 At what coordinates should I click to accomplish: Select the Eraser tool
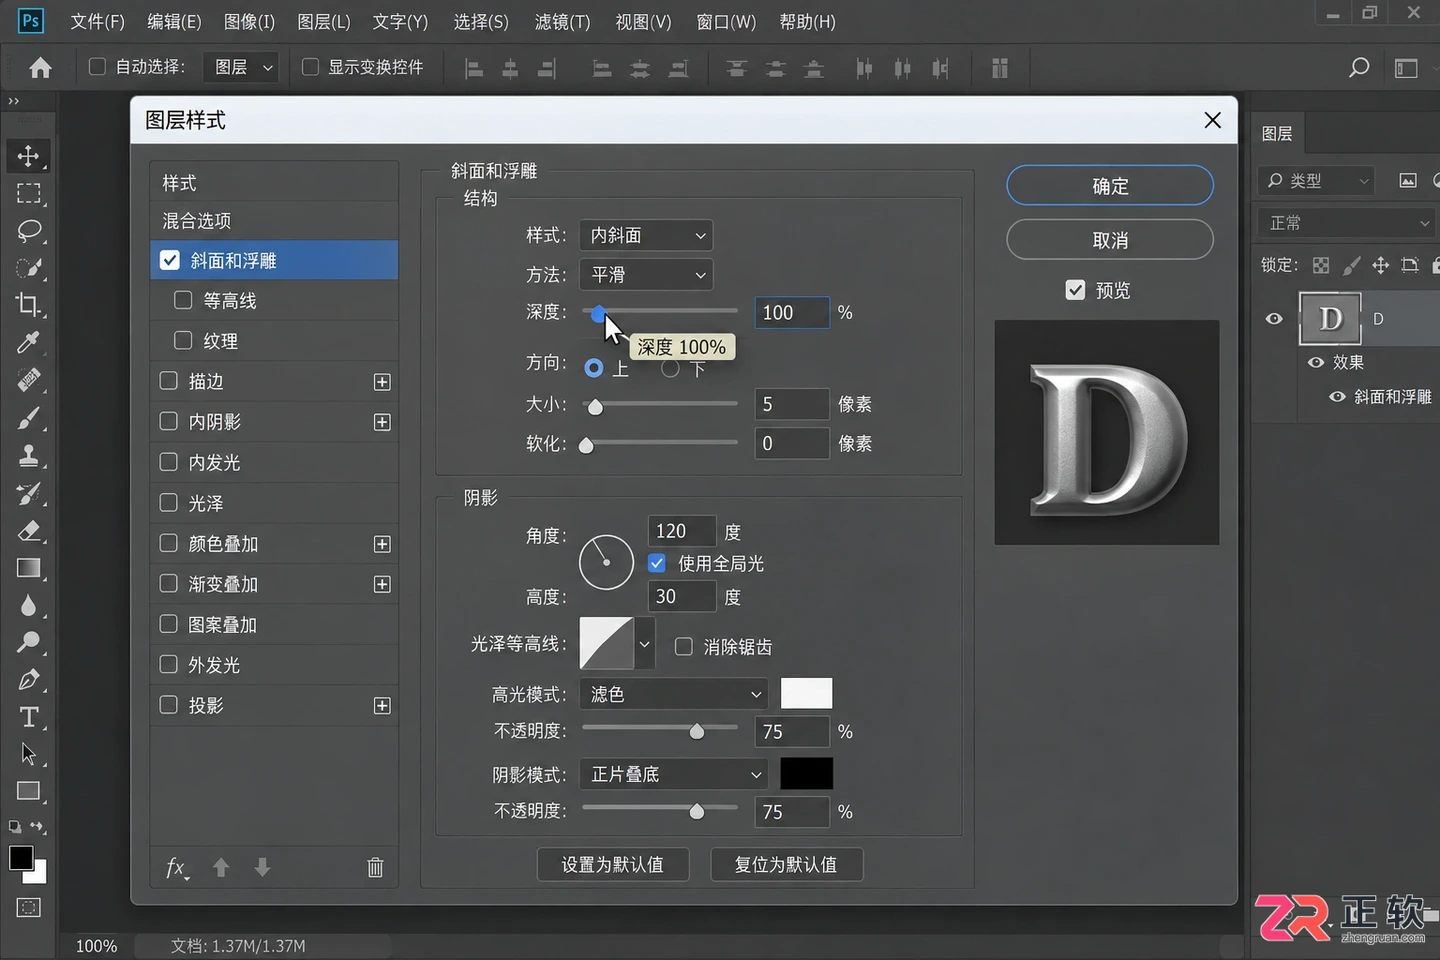28,531
